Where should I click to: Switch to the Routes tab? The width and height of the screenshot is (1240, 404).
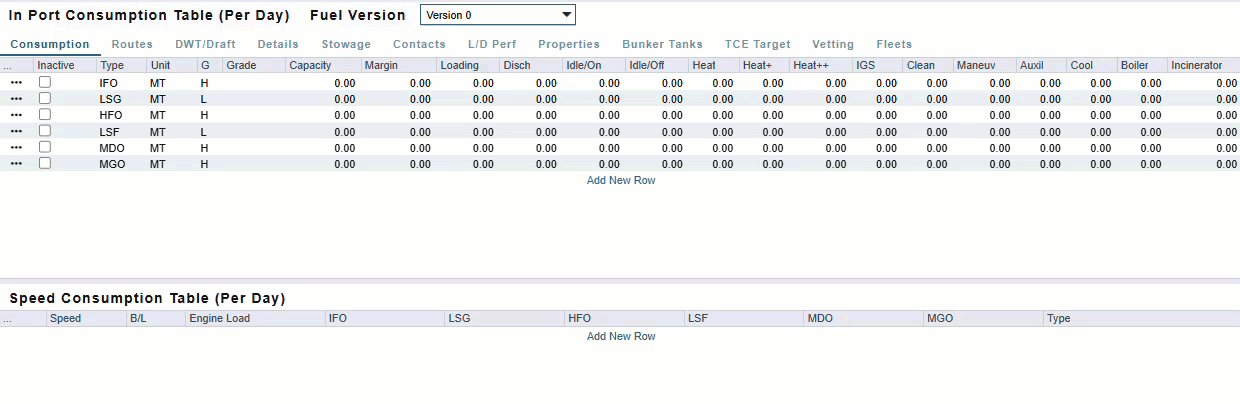tap(132, 44)
